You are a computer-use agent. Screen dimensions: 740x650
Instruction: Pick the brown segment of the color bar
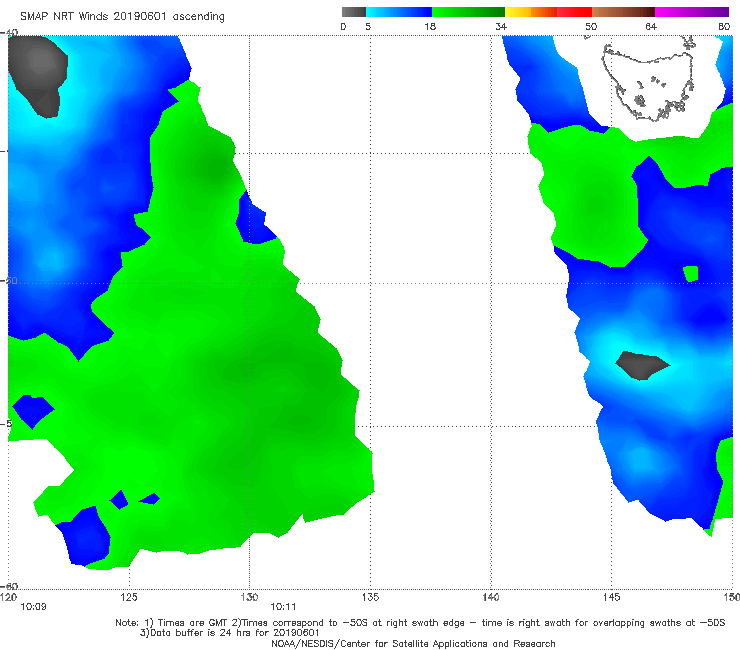coord(623,12)
